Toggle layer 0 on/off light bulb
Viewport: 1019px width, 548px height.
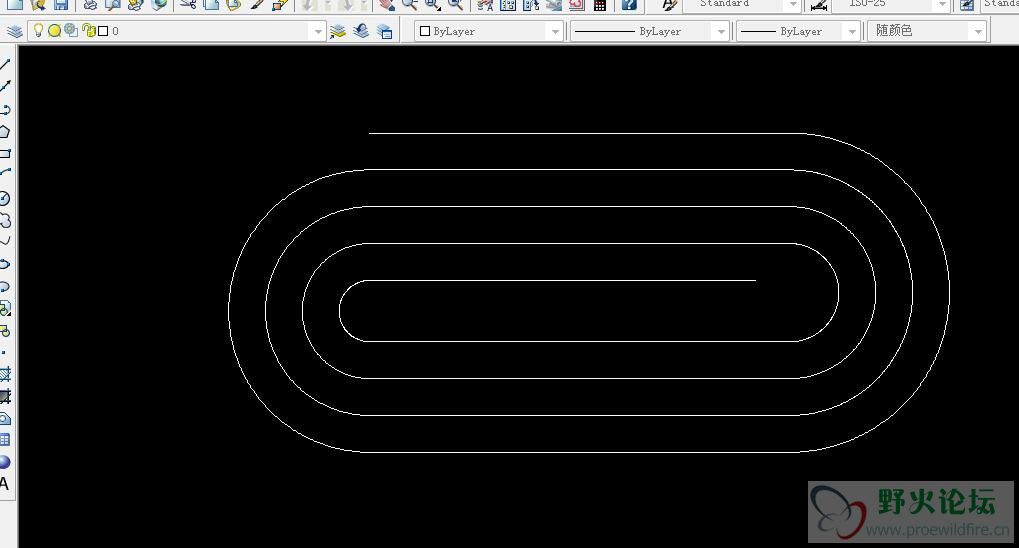click(38, 30)
